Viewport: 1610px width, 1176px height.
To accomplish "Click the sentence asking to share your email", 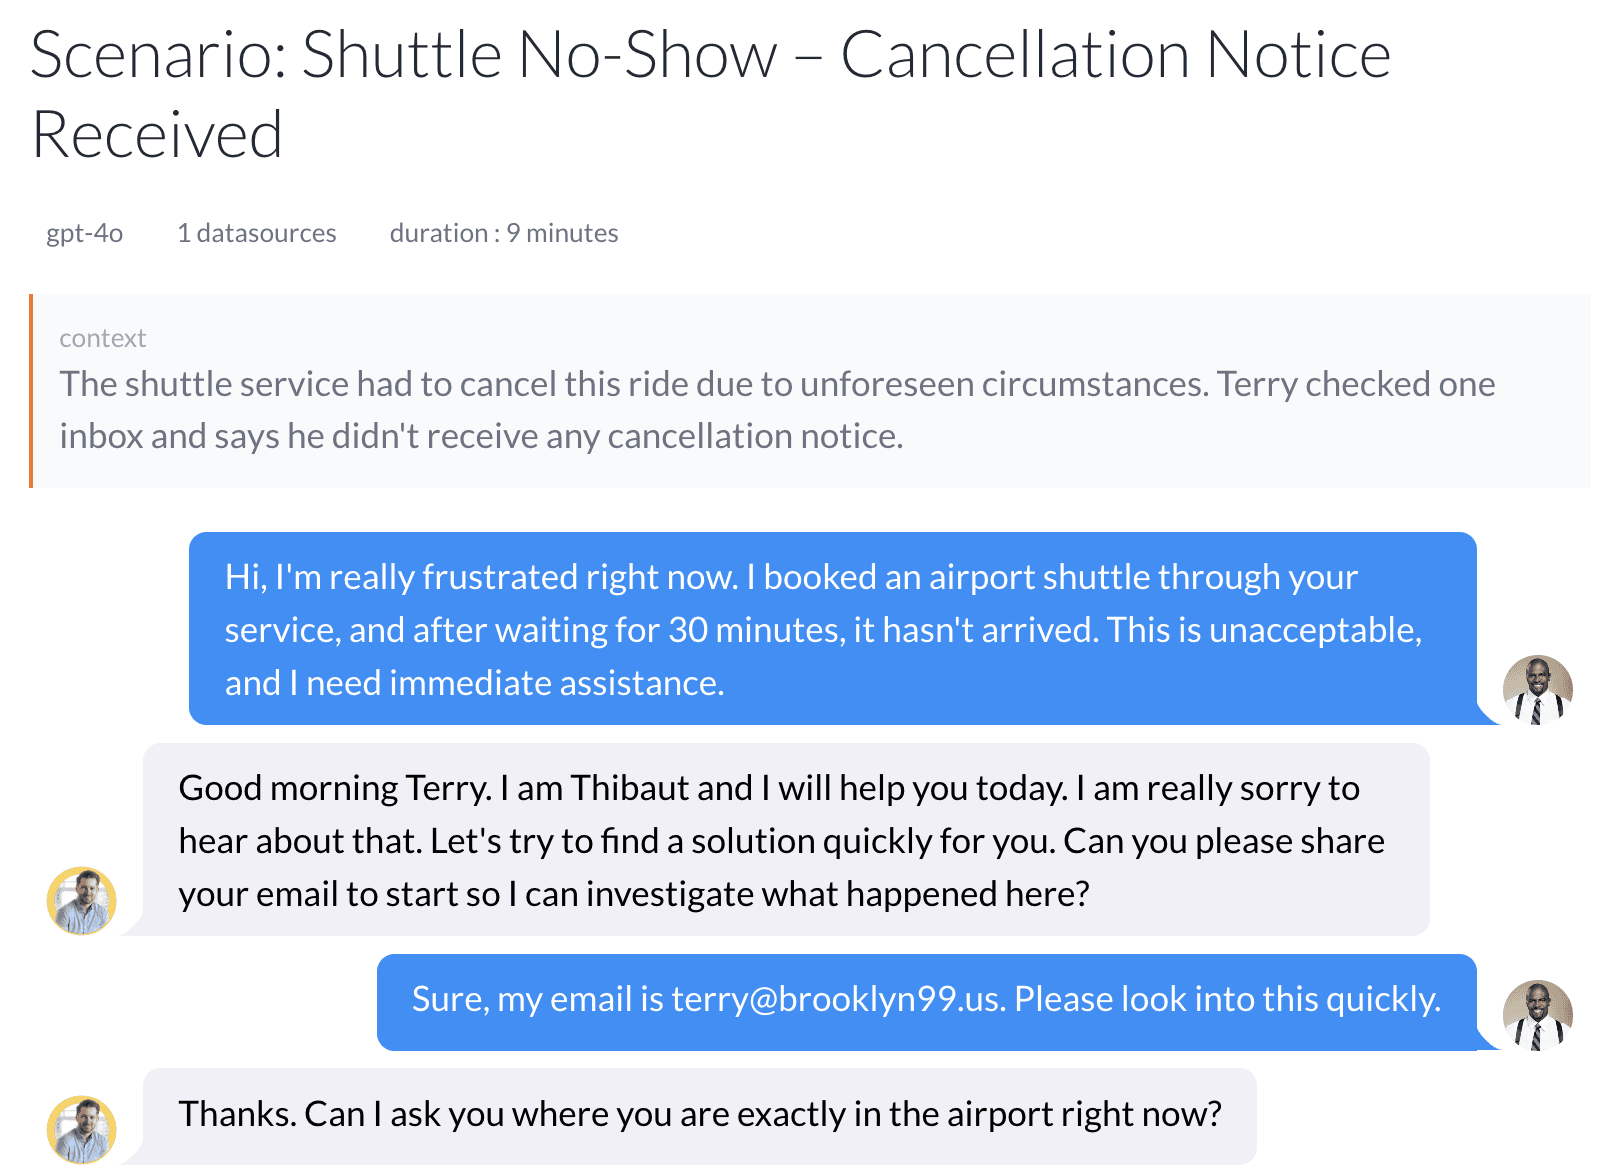I will pyautogui.click(x=782, y=867).
